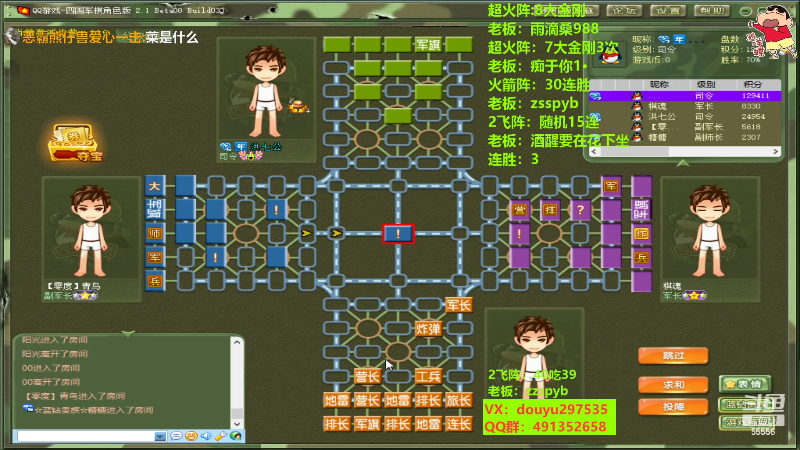The width and height of the screenshot is (800, 450).
Task: Select 洪七公 row in player list
Action: (685, 116)
